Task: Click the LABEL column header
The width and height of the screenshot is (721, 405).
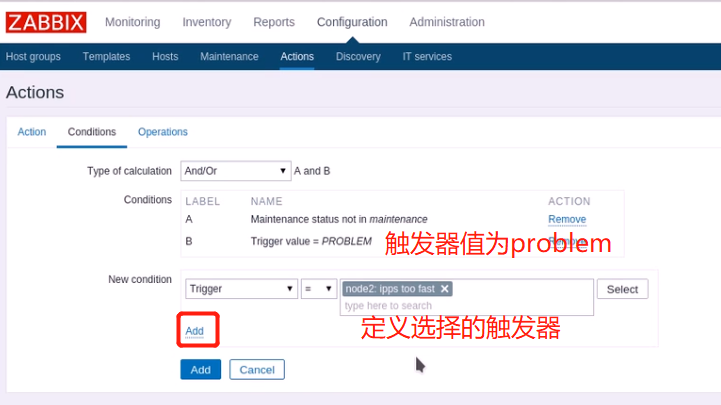Action: click(203, 201)
